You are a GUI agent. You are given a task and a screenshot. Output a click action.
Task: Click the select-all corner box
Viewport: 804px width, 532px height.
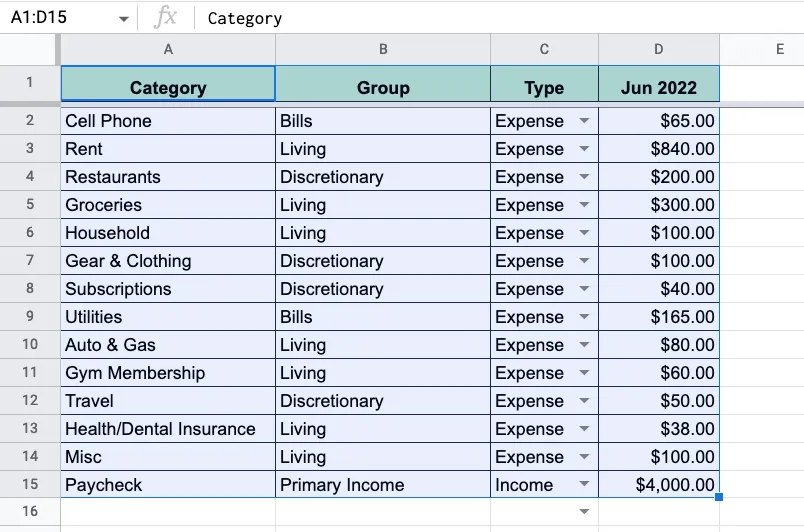tap(30, 49)
